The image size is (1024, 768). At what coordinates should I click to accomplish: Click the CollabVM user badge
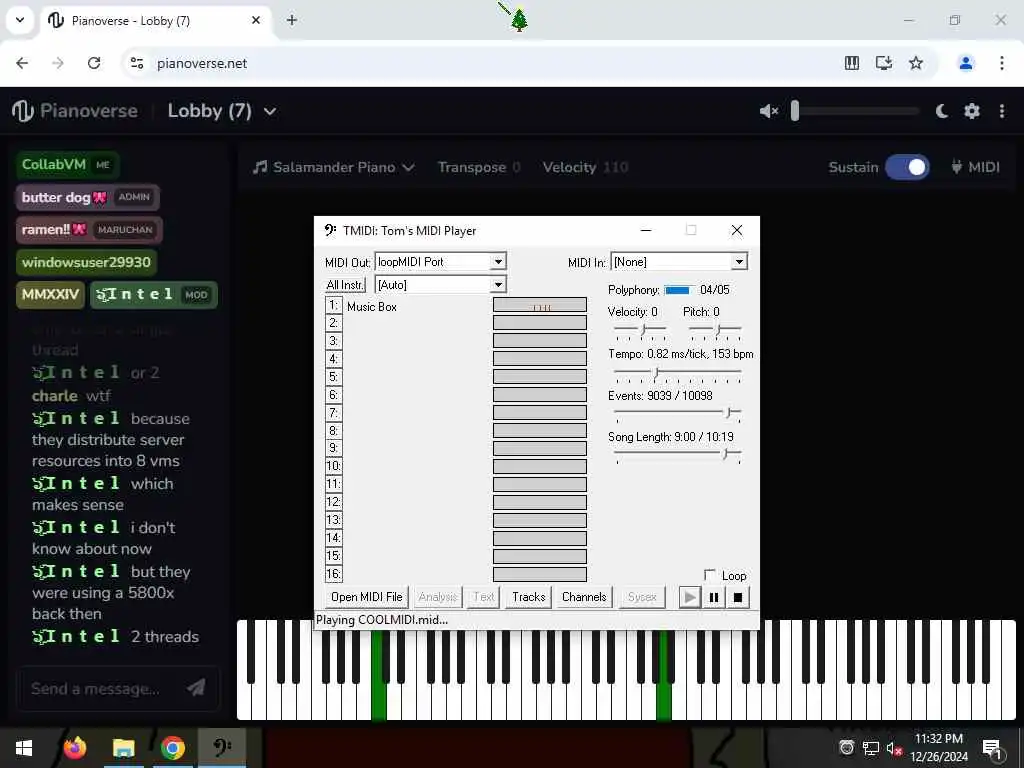[x=67, y=165]
